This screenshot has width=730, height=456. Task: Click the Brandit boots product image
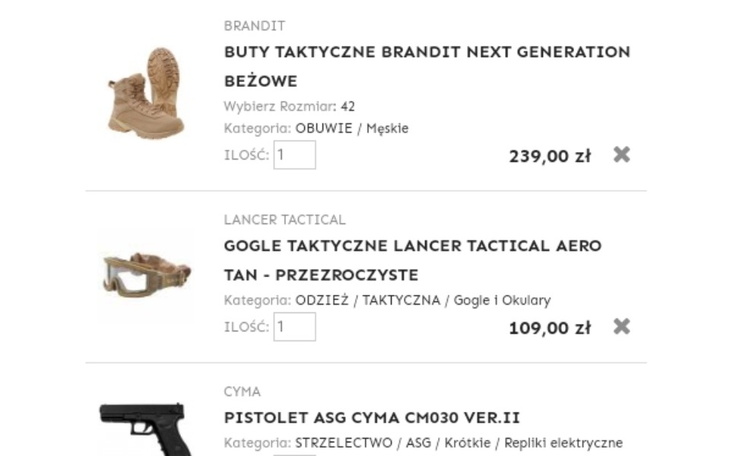click(x=146, y=92)
